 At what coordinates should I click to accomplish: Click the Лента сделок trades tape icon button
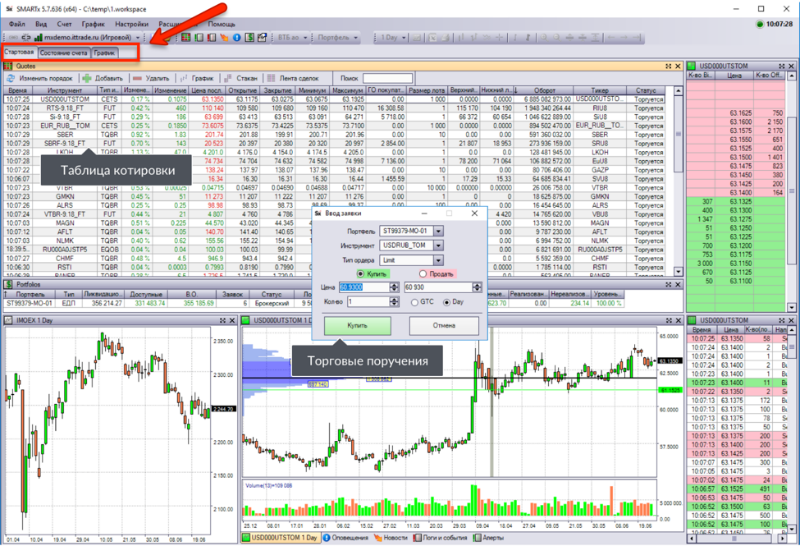tap(271, 78)
